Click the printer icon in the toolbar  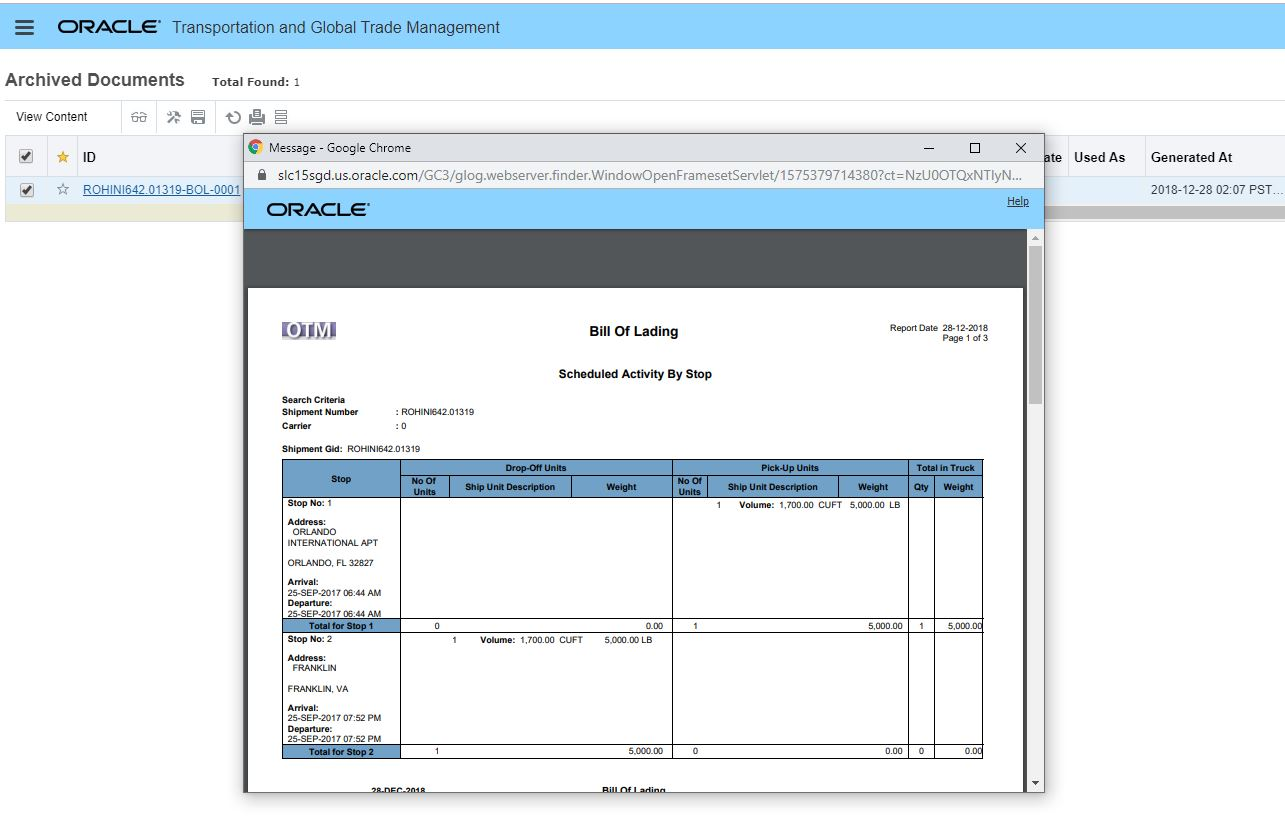257,117
